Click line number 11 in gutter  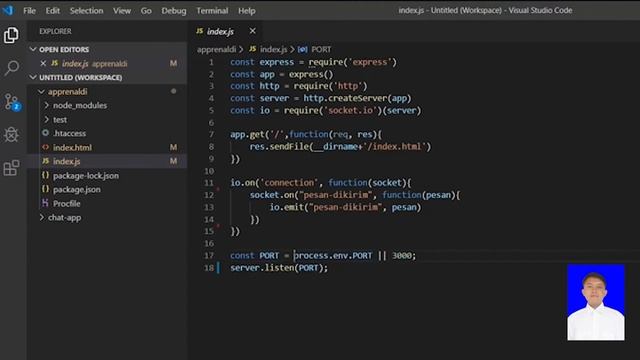(209, 182)
